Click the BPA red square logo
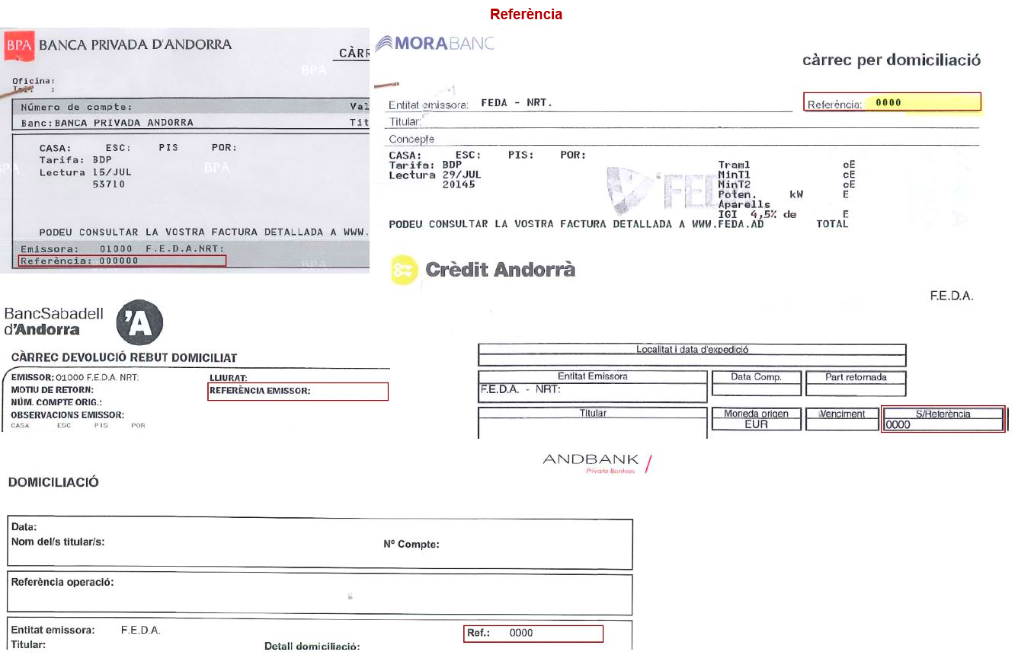Image resolution: width=1013 pixels, height=654 pixels. [x=20, y=45]
